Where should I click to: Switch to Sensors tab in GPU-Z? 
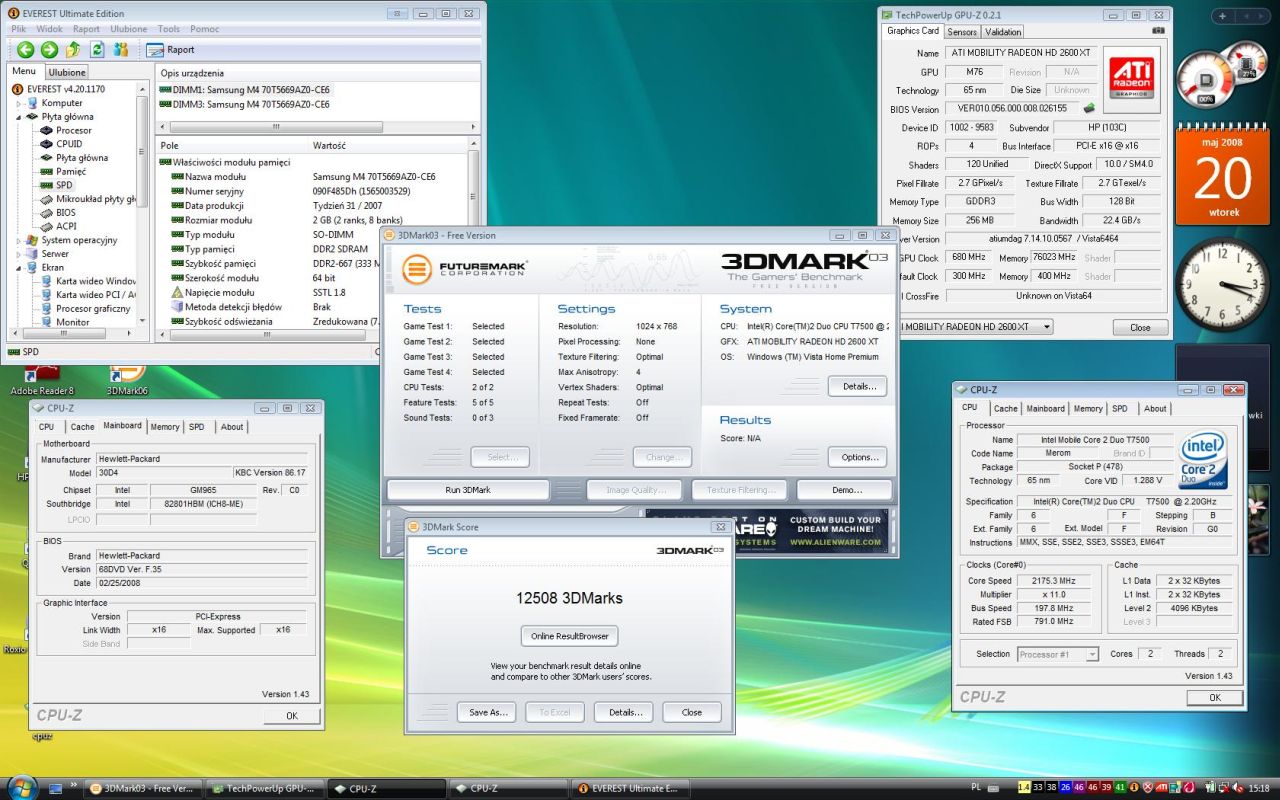[x=962, y=32]
